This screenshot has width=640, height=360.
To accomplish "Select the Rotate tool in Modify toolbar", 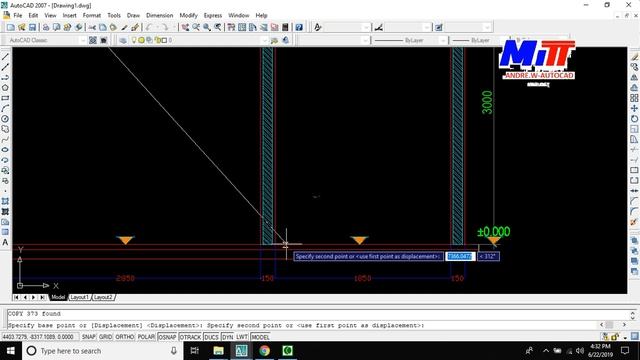I will (634, 119).
